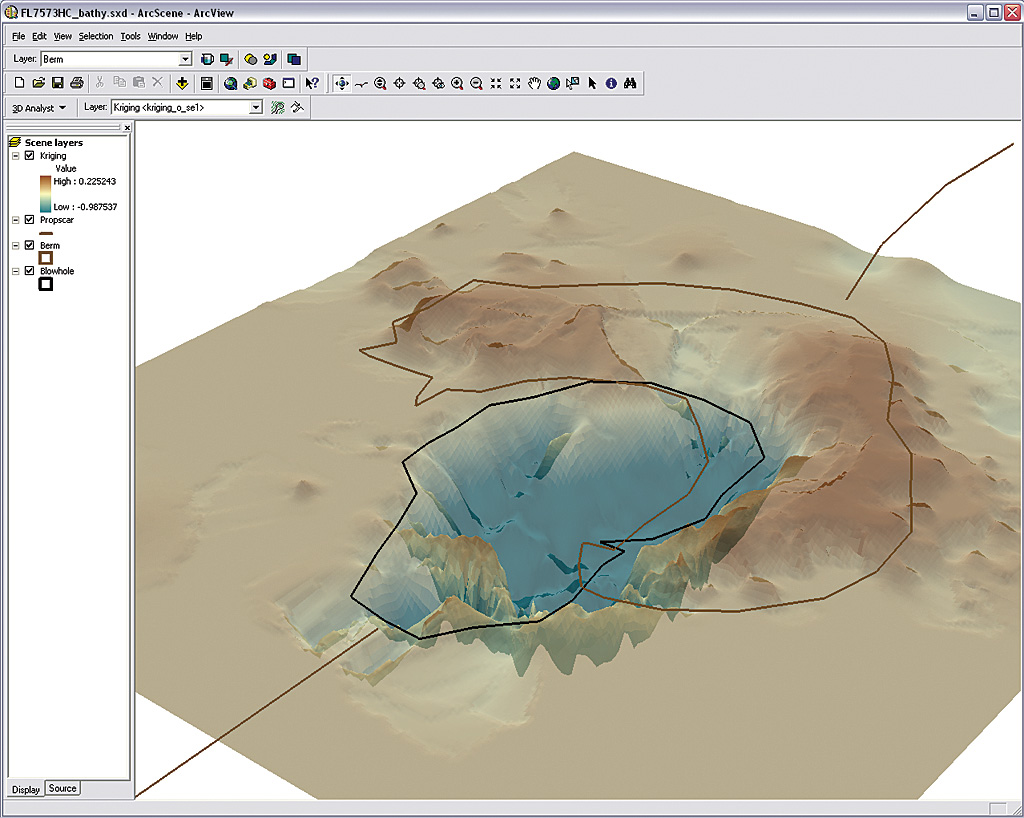Switch to the Source tab
The image size is (1024, 818).
click(62, 788)
